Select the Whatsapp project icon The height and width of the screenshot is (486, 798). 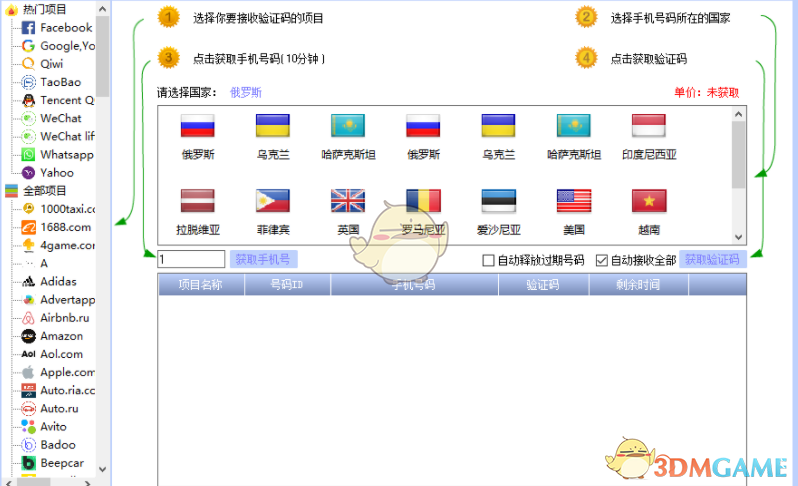point(28,155)
